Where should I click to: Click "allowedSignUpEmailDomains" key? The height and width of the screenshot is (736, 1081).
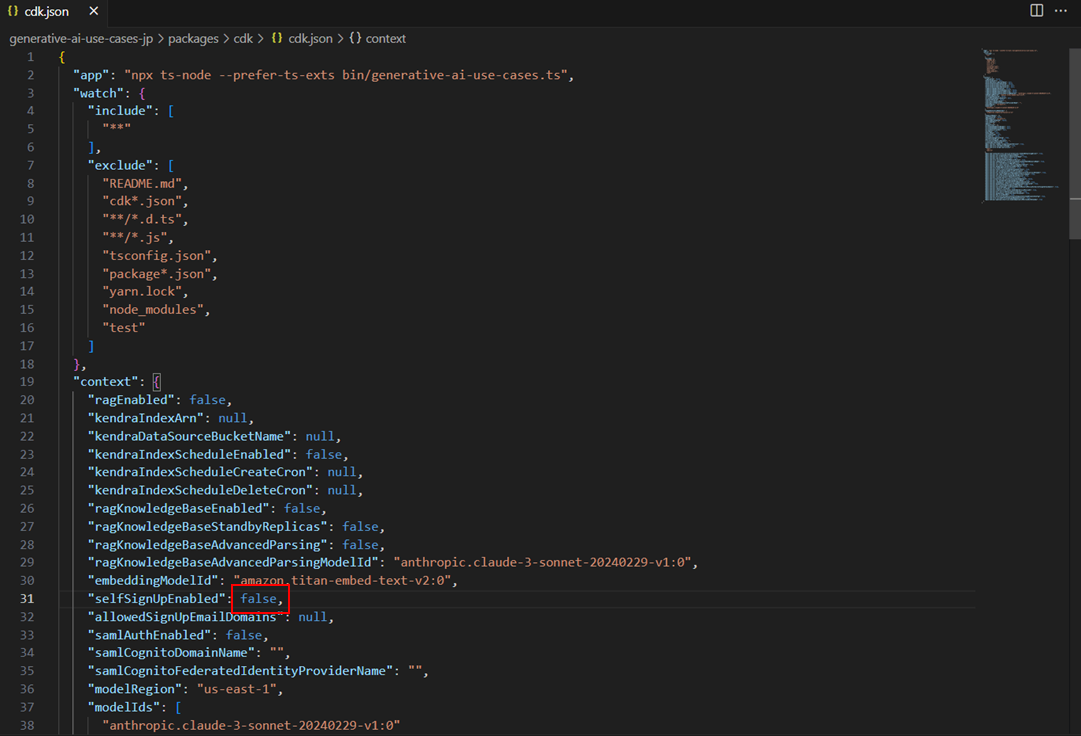pos(185,617)
